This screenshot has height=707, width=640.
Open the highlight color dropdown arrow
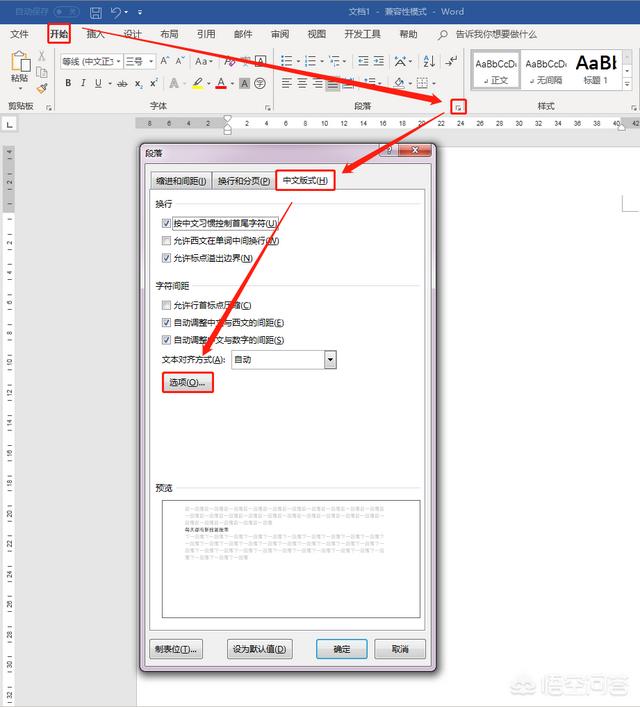[x=208, y=84]
